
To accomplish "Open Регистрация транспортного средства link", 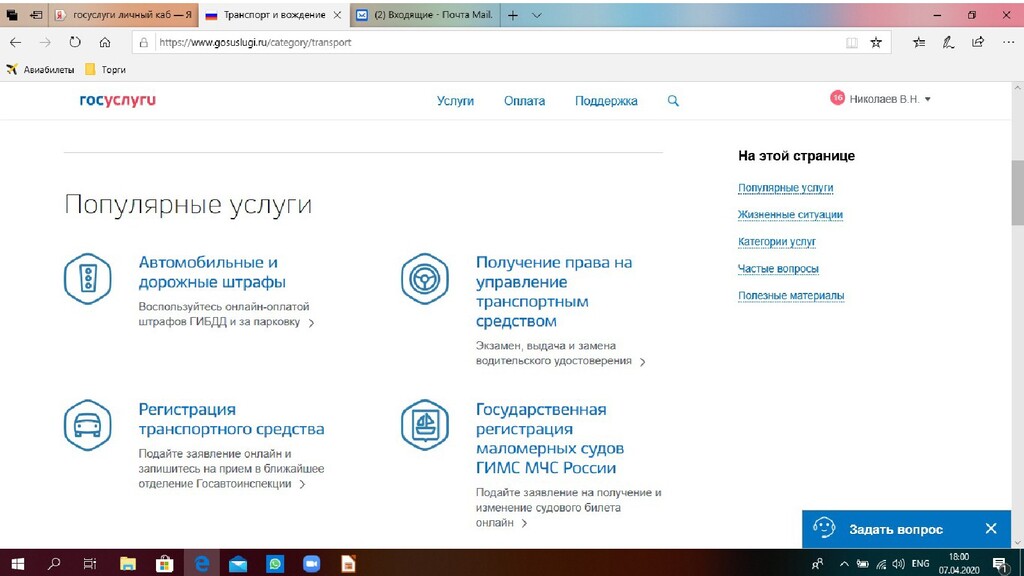I will coord(231,419).
